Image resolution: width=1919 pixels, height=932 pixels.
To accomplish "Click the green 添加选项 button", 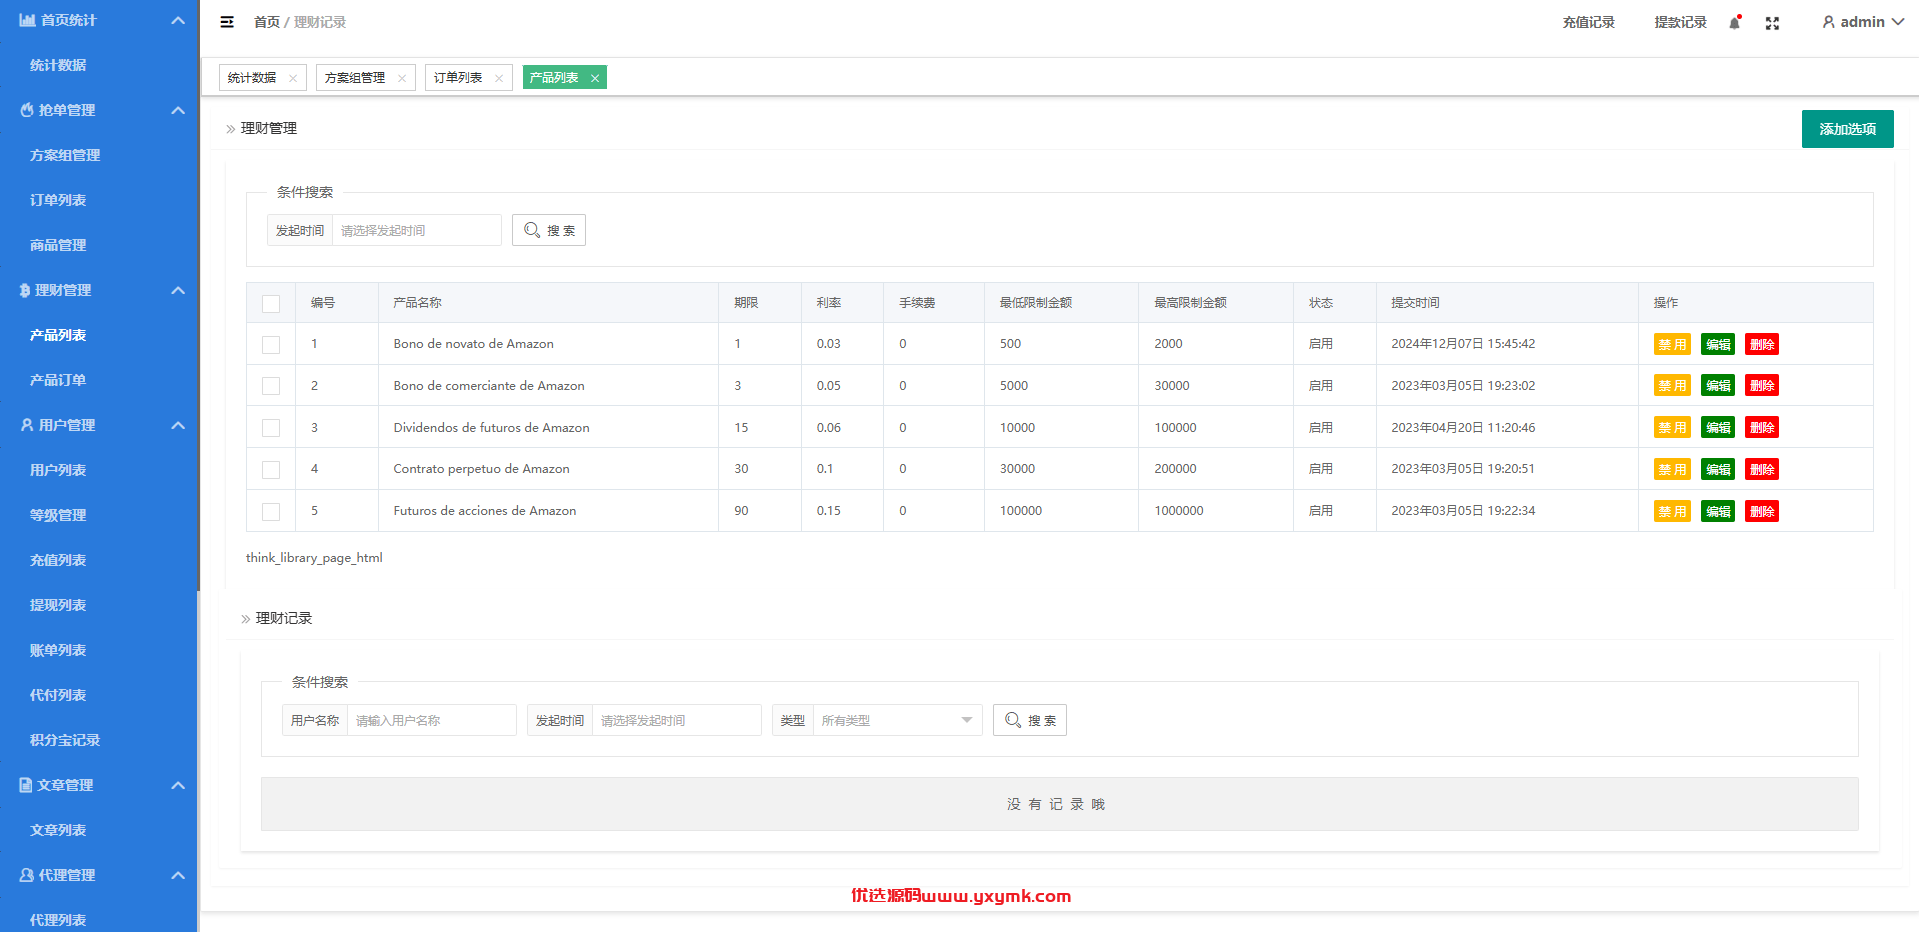I will pyautogui.click(x=1847, y=129).
